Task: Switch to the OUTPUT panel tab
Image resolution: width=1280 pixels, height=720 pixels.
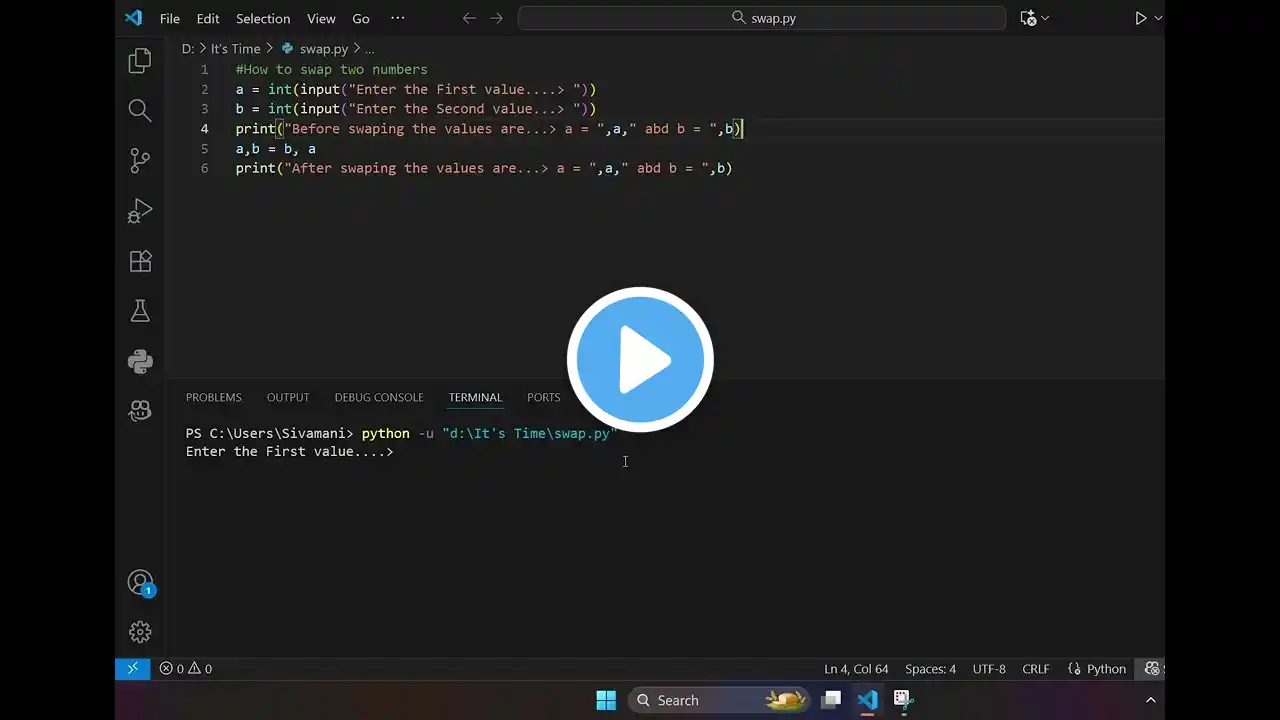Action: (x=288, y=397)
